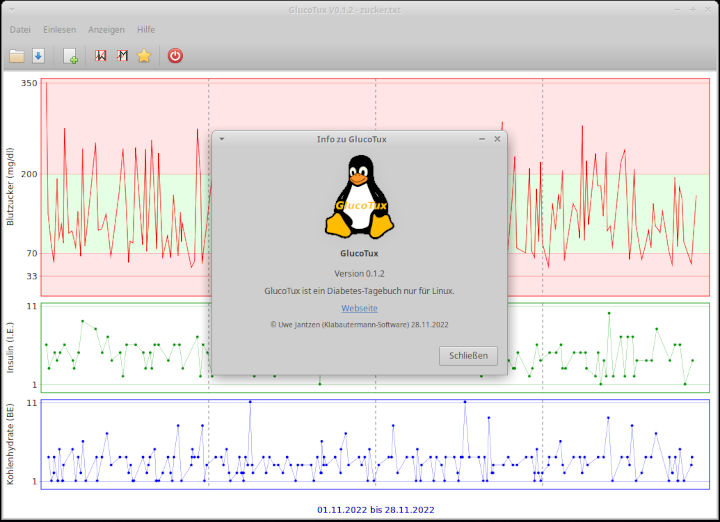This screenshot has width=720, height=522.
Task: Click the 70 blood sugar axis value
Action: coord(32,253)
